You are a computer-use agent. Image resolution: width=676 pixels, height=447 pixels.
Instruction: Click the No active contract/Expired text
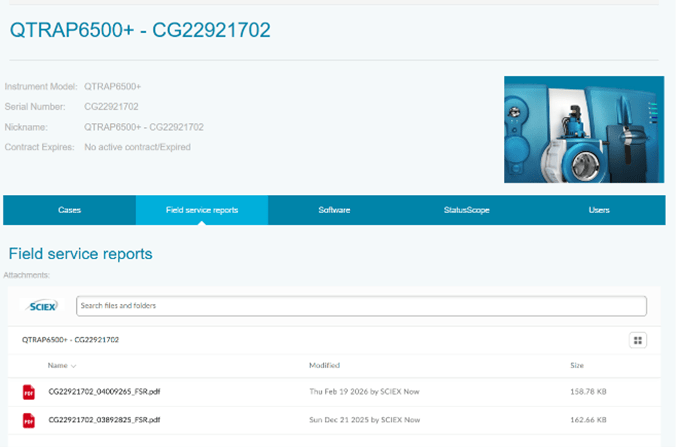point(138,147)
